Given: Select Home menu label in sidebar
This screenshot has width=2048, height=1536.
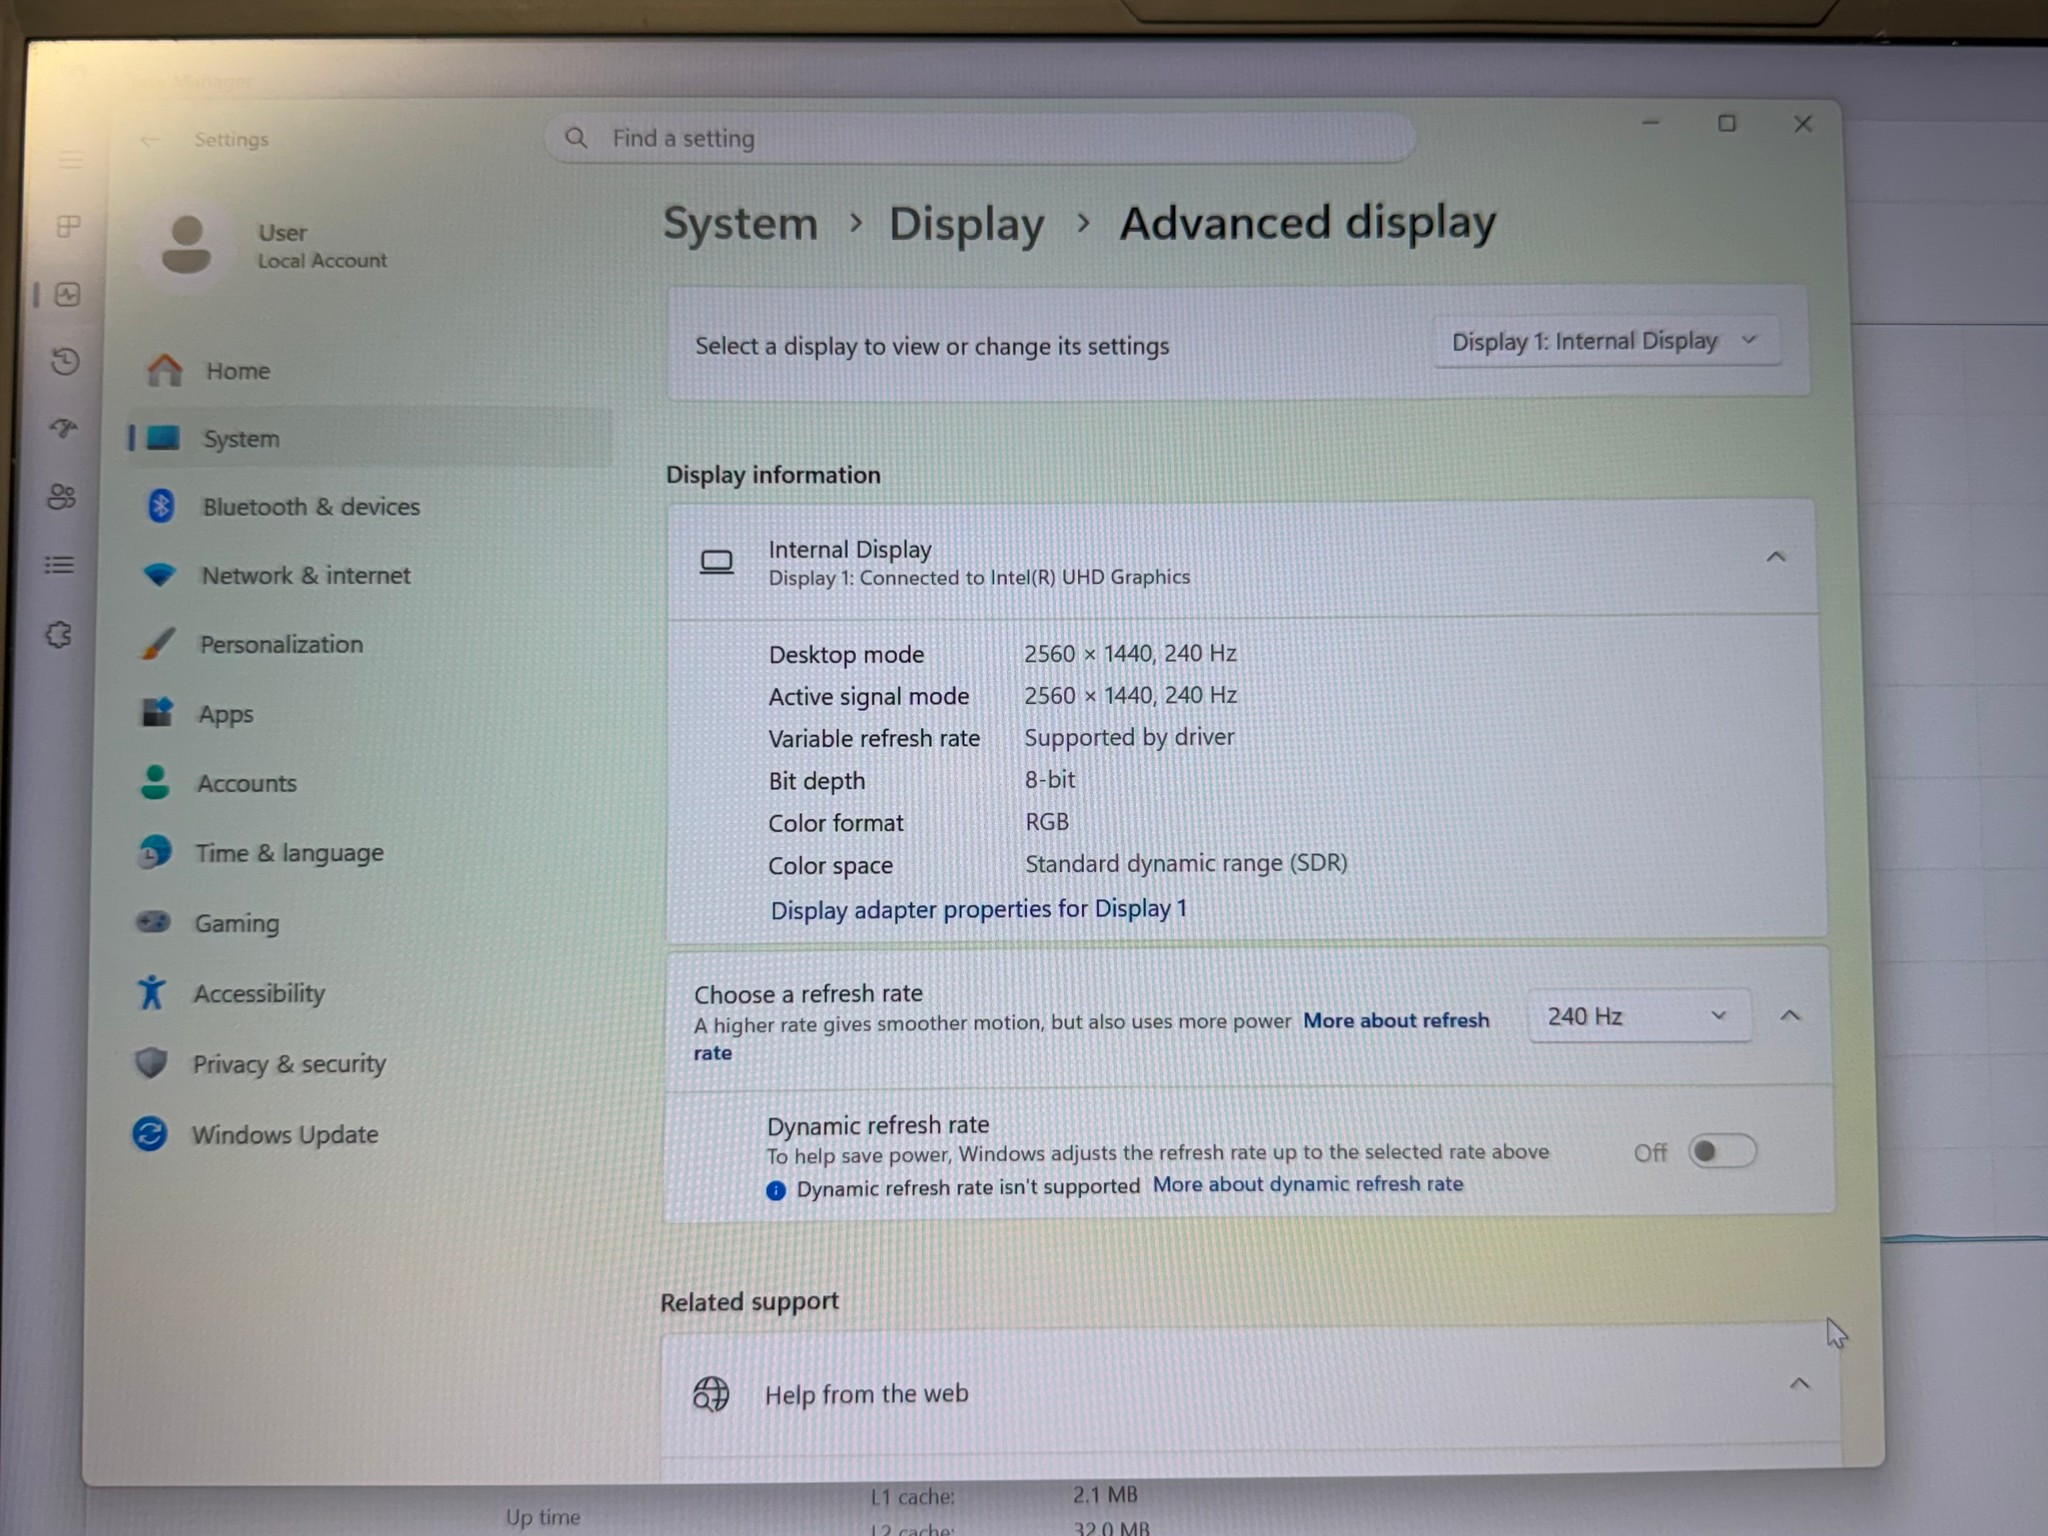Looking at the screenshot, I should [x=238, y=371].
